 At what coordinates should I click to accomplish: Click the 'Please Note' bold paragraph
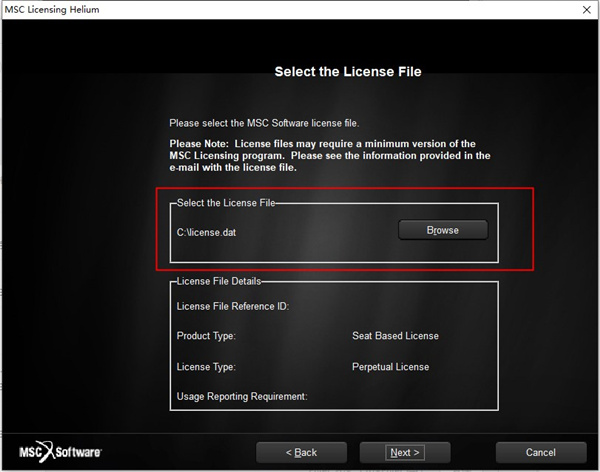[x=330, y=155]
